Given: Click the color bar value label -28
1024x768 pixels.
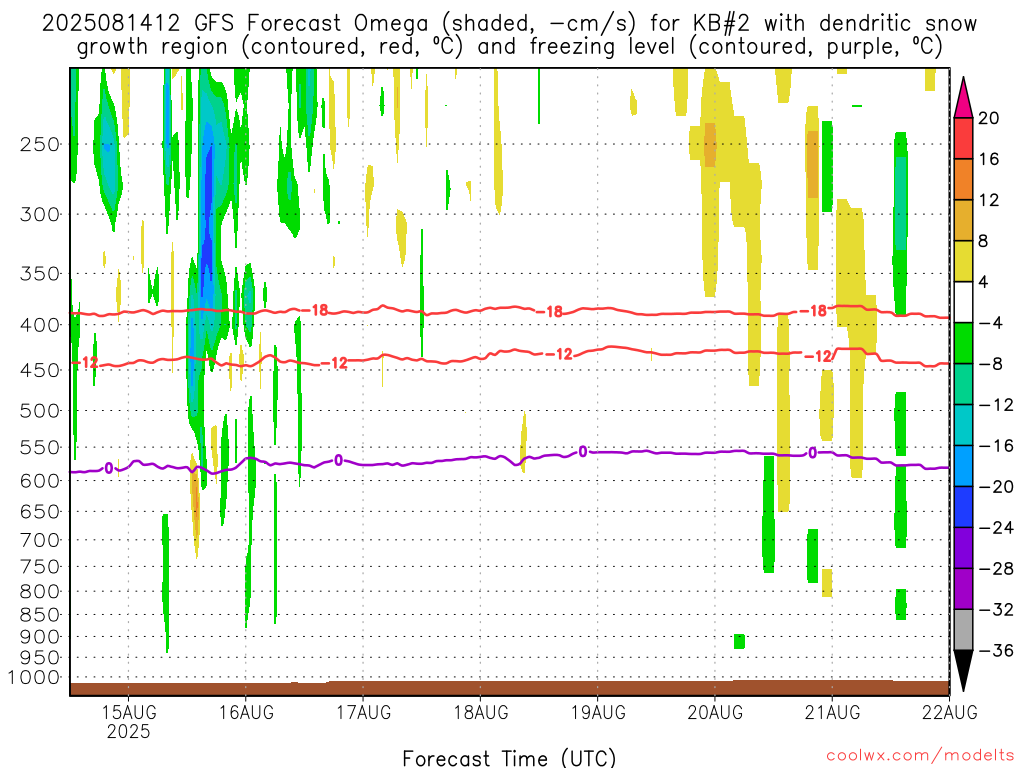Looking at the screenshot, I should [996, 569].
